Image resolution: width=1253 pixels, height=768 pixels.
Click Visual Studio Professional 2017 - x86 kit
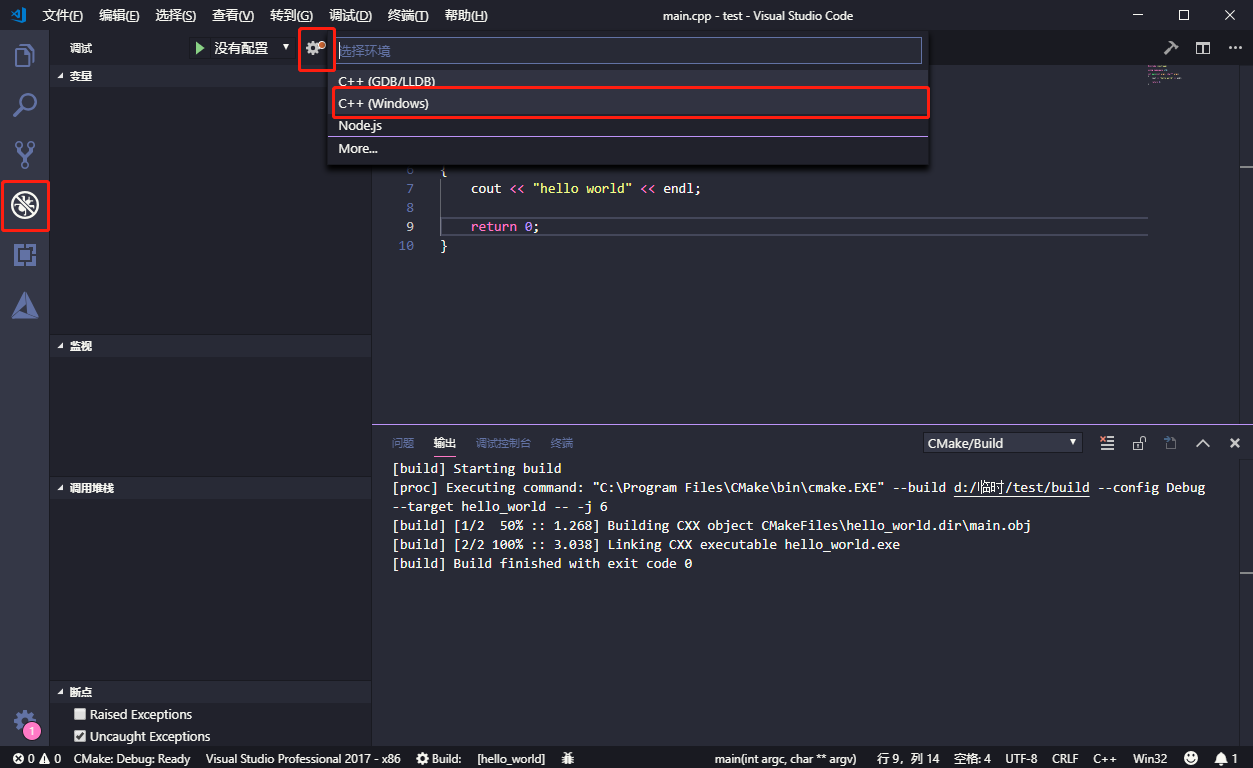click(303, 759)
